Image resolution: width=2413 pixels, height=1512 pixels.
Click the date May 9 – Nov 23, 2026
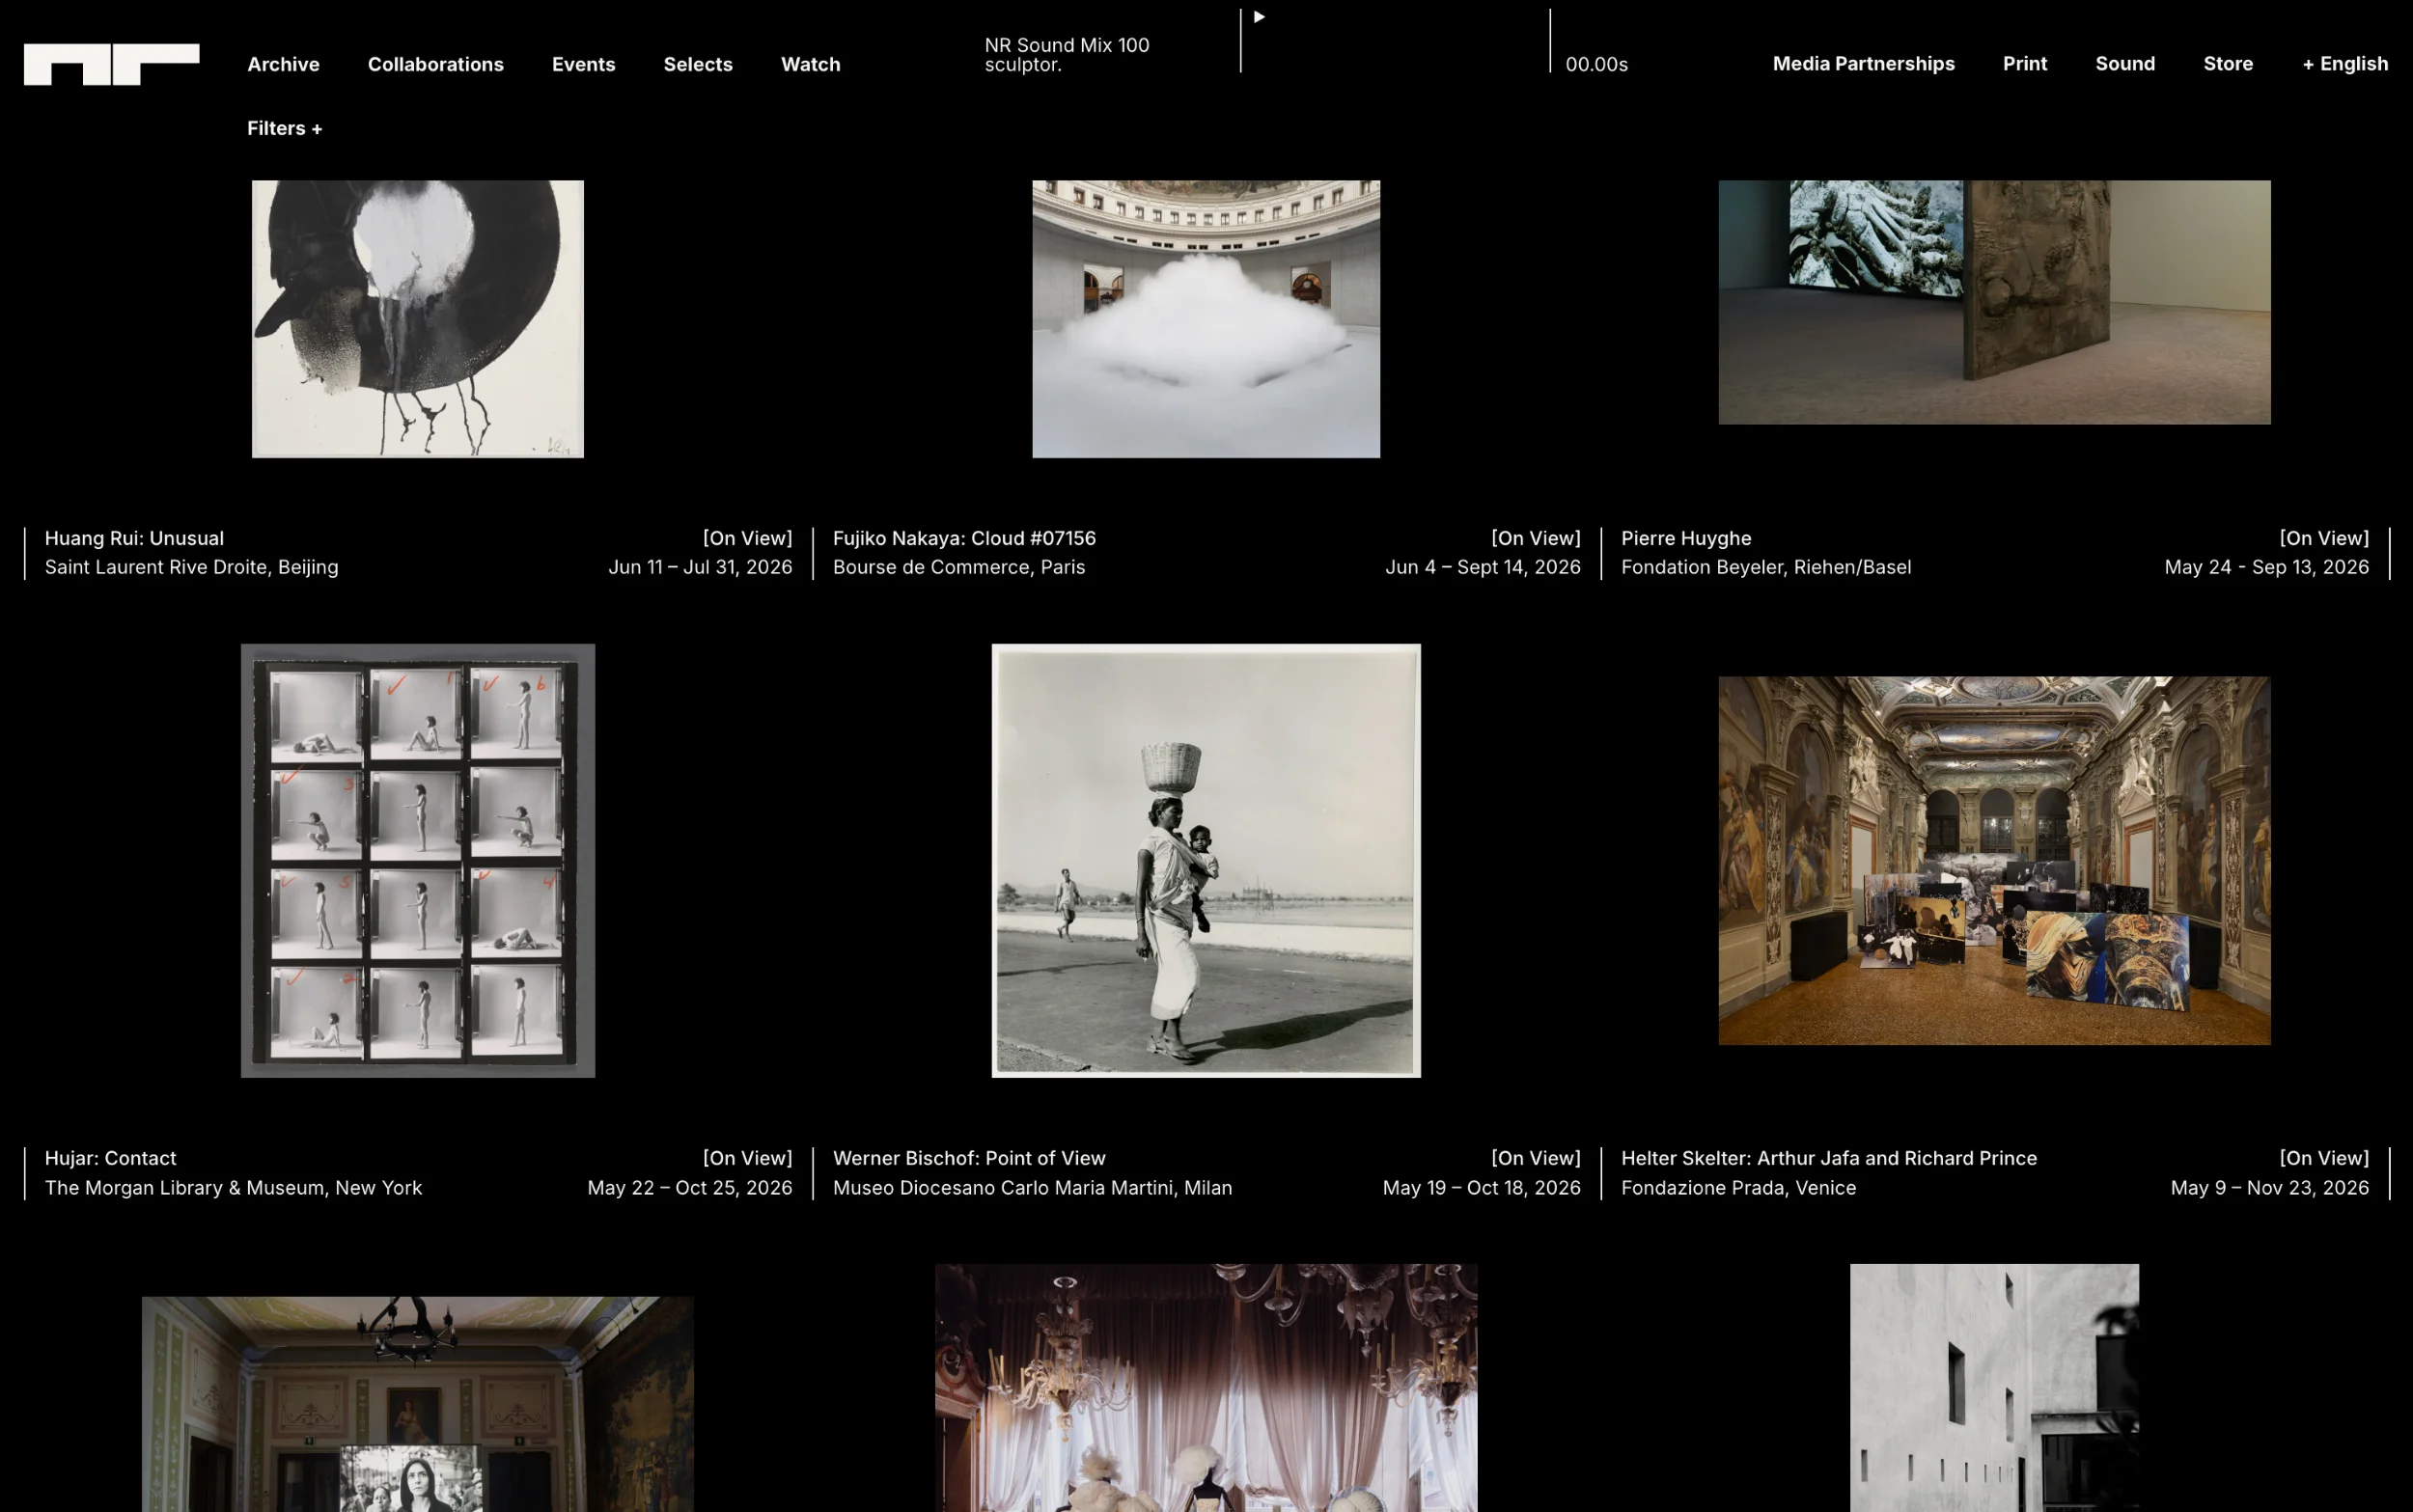coord(2269,1188)
